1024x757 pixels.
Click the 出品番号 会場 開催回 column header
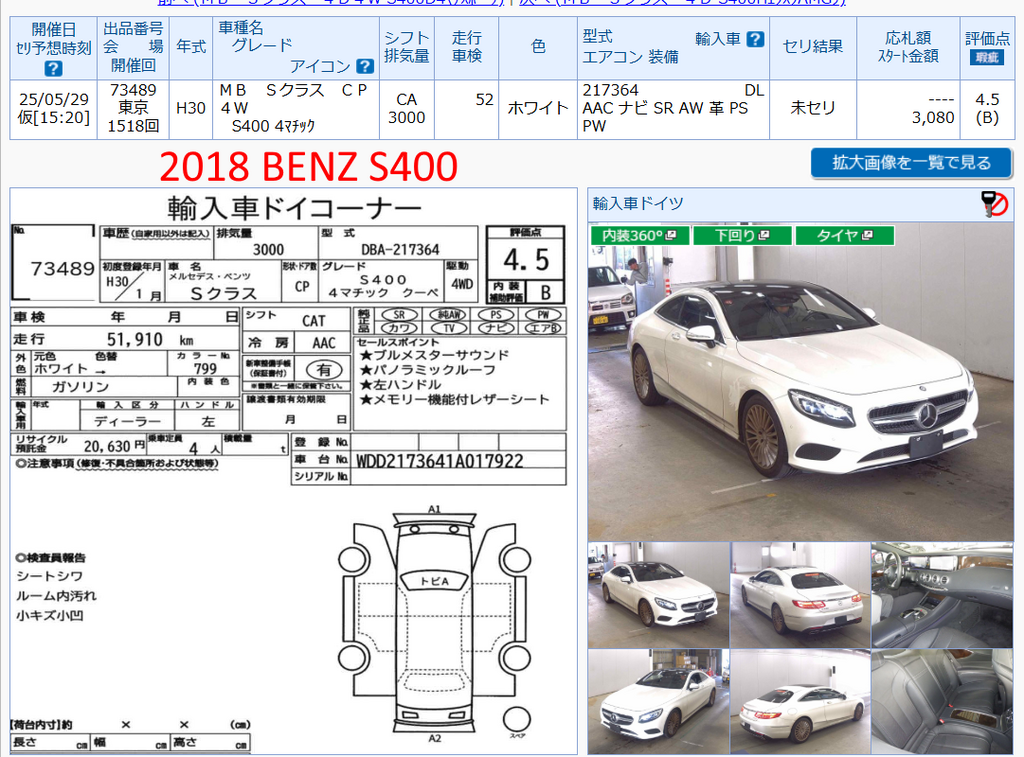(x=133, y=47)
